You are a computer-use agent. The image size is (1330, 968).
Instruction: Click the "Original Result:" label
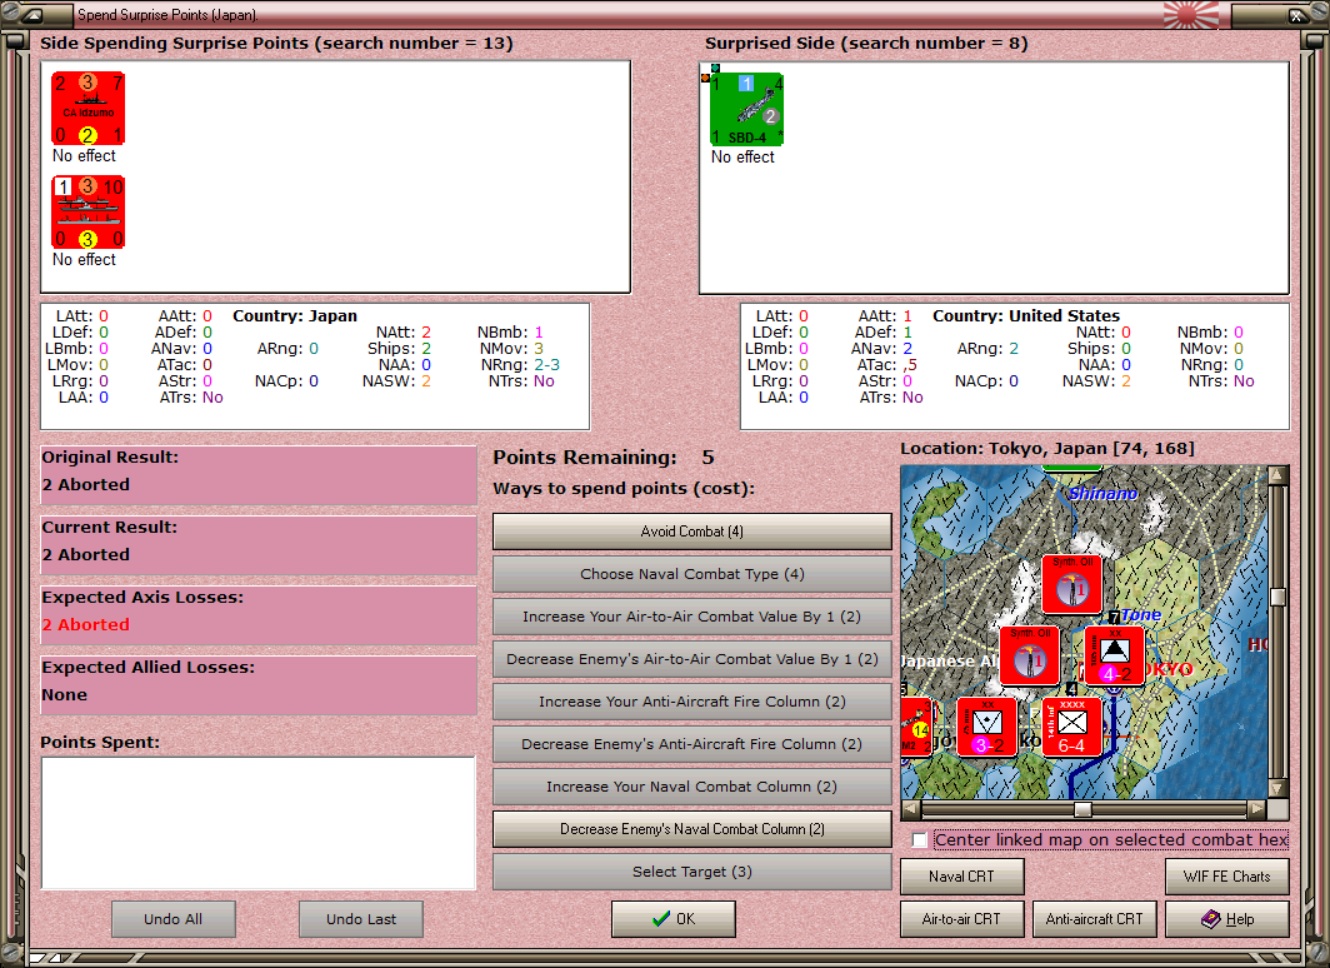(110, 457)
